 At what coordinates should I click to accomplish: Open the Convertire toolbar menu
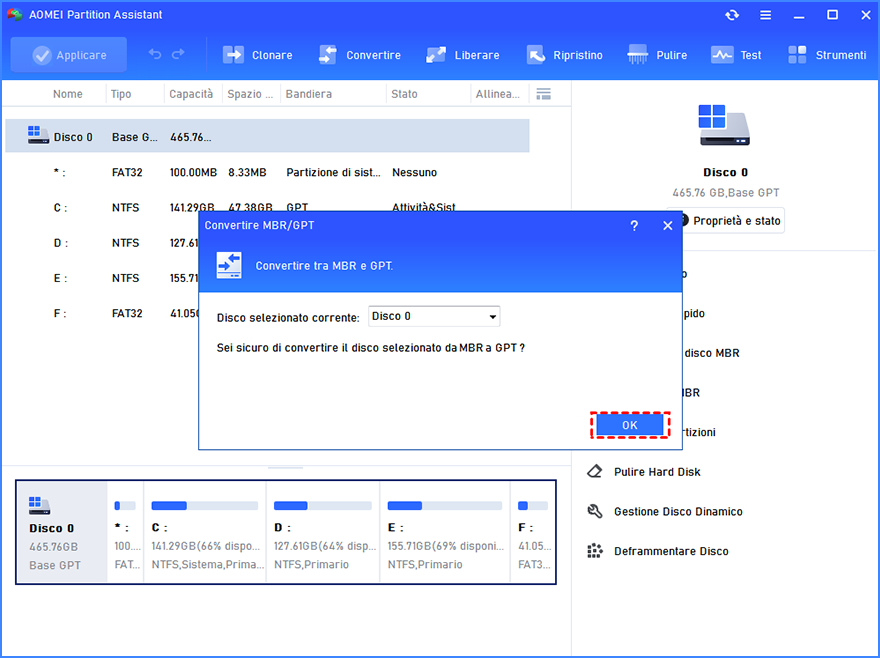coord(360,55)
